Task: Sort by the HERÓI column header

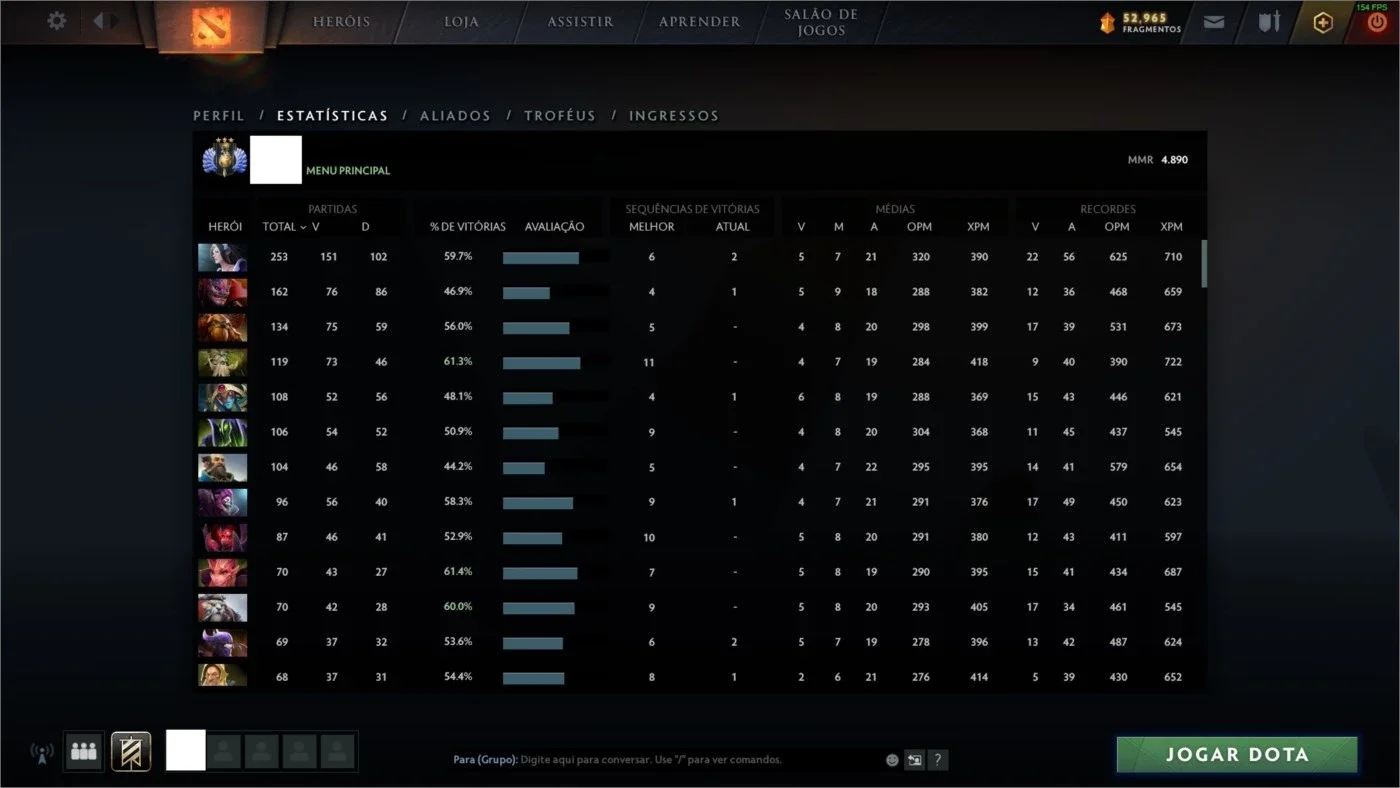Action: [225, 227]
